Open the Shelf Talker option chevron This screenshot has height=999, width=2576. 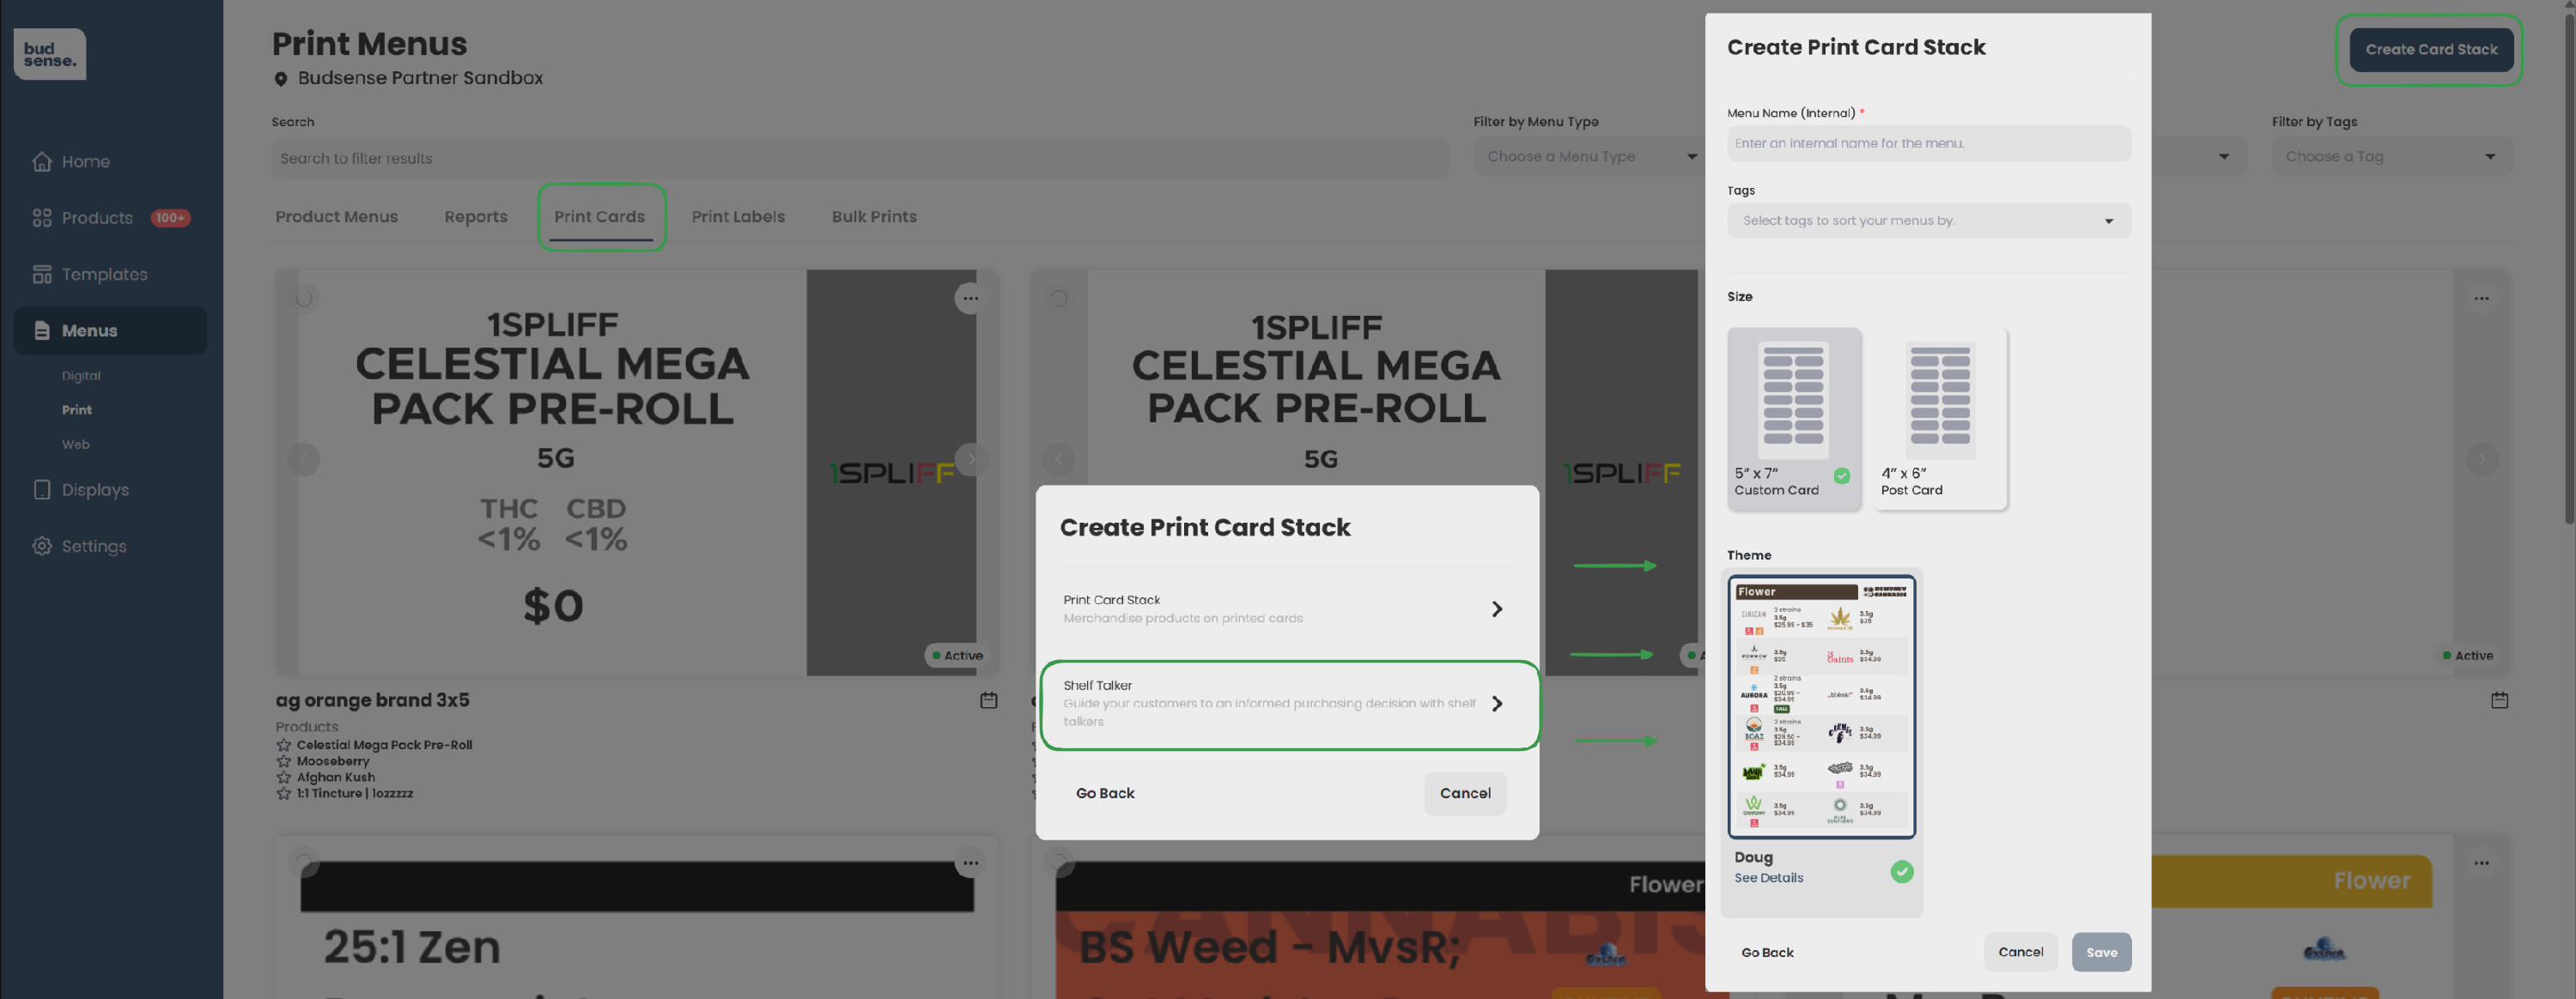coord(1496,704)
